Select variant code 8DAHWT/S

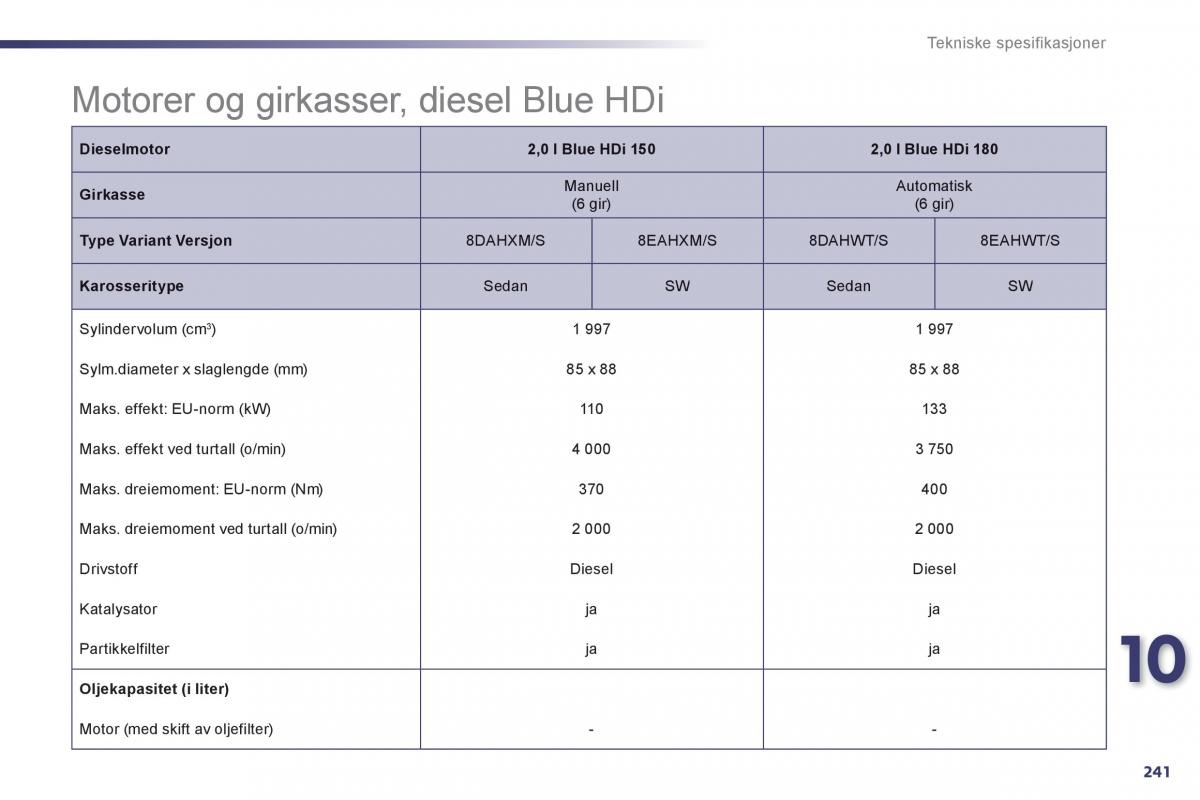[848, 241]
